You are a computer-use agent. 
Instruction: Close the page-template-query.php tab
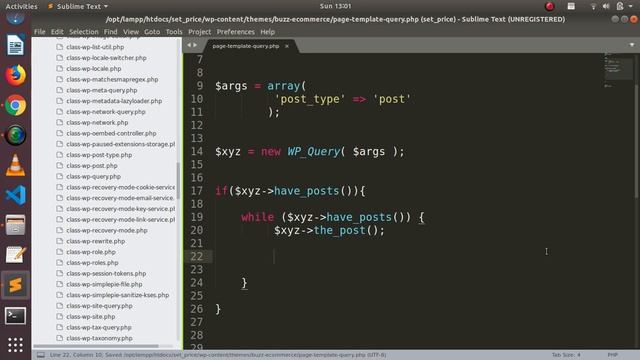point(287,46)
